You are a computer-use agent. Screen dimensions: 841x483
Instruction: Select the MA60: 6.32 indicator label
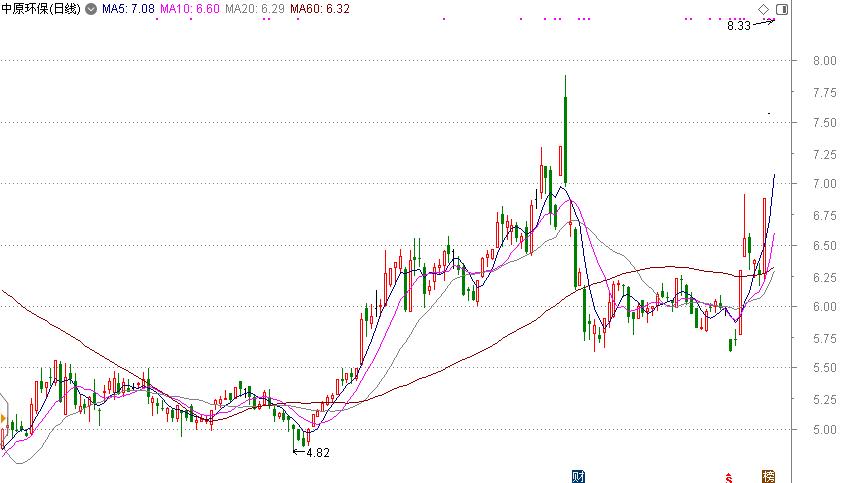pos(320,9)
